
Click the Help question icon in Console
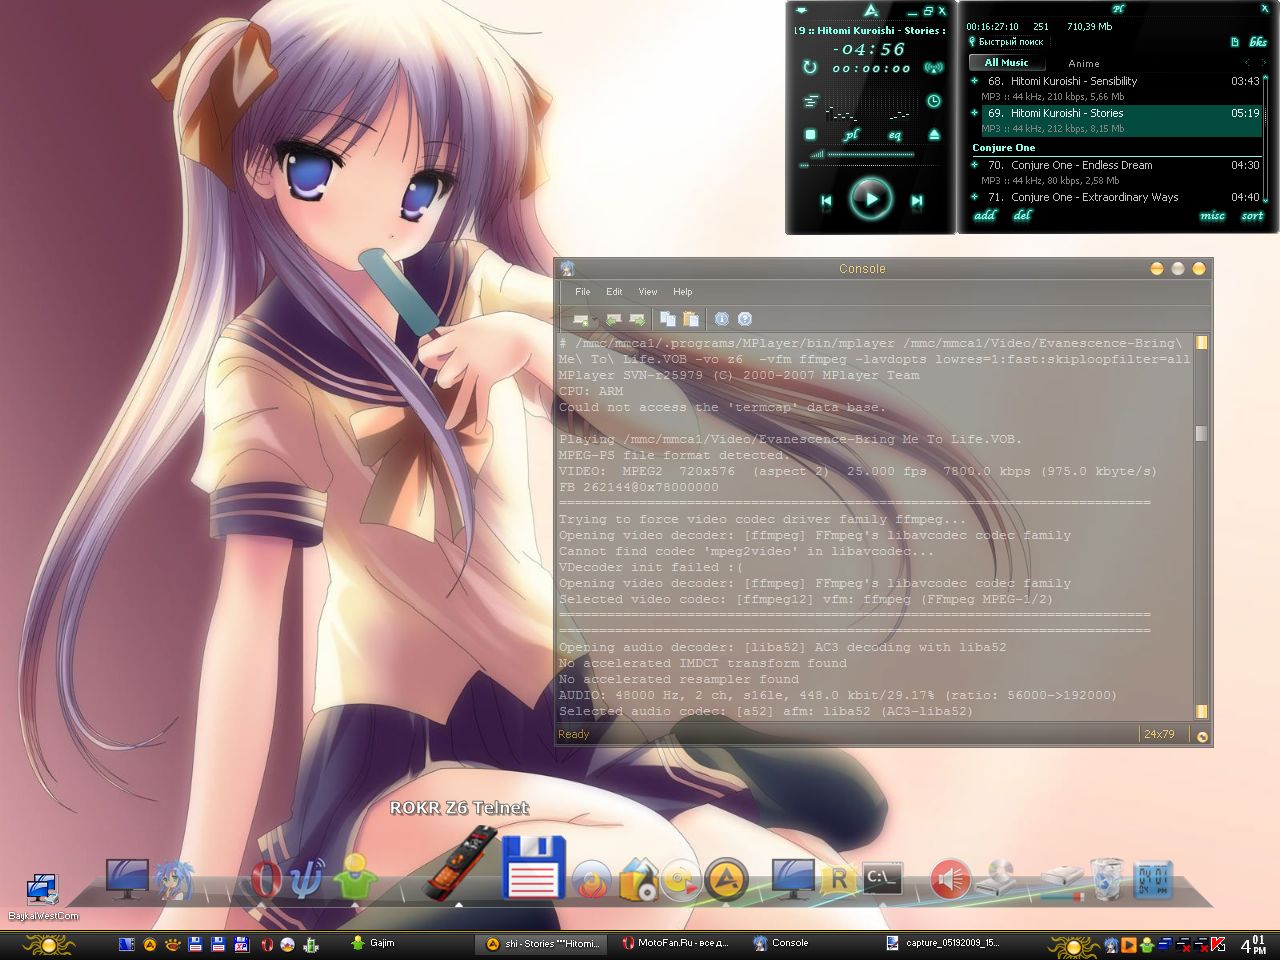[745, 319]
